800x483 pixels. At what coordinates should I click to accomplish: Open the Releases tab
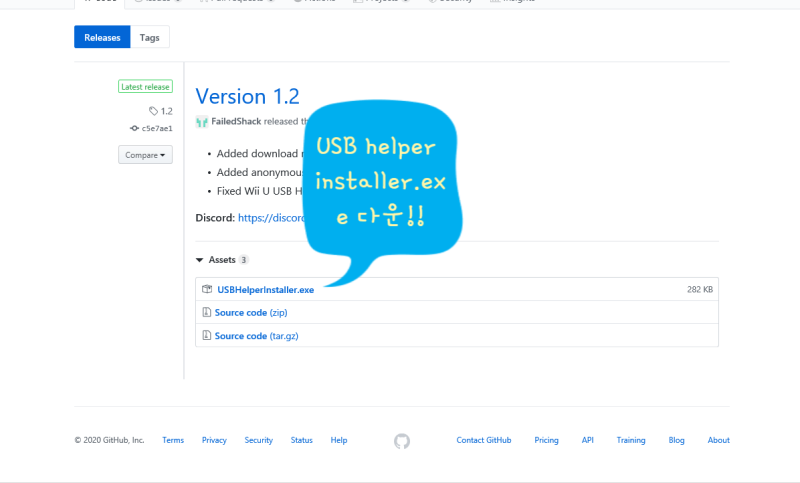point(102,37)
